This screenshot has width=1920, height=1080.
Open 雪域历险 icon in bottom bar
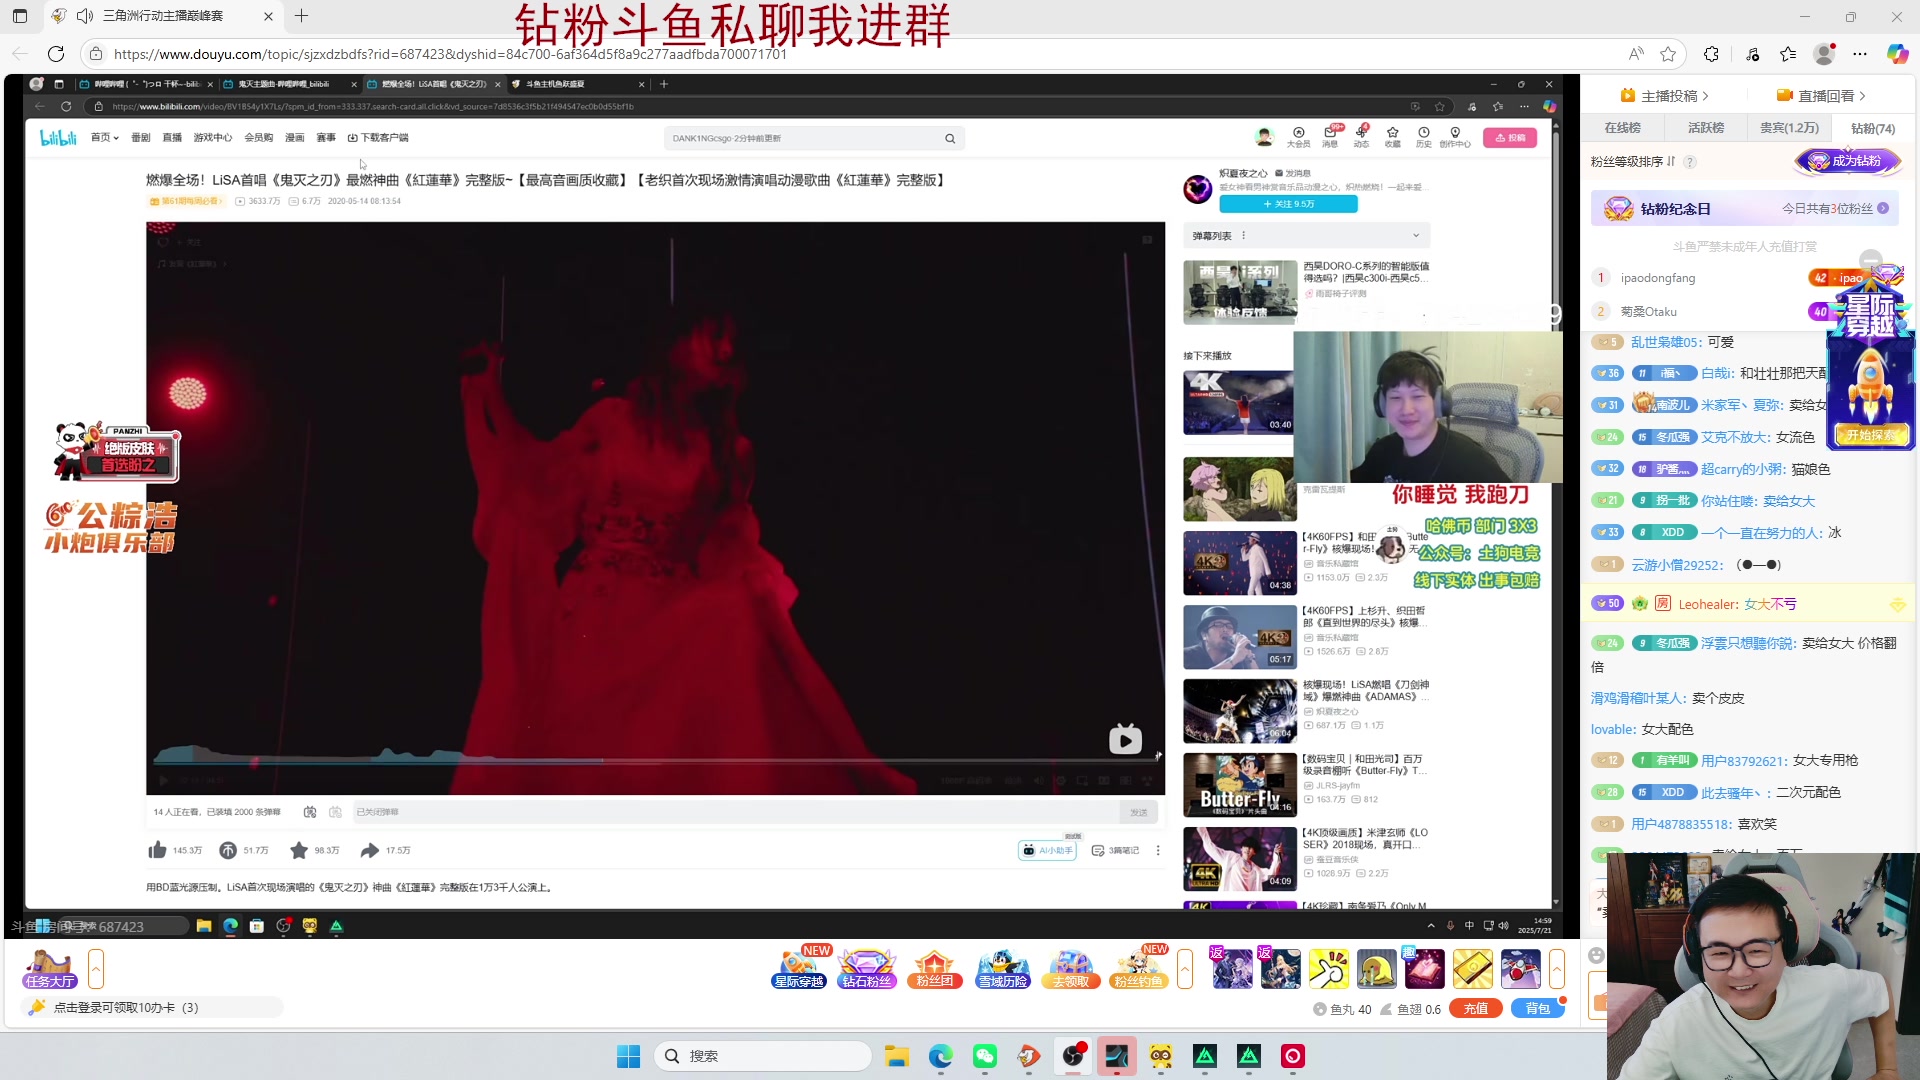coord(1002,969)
